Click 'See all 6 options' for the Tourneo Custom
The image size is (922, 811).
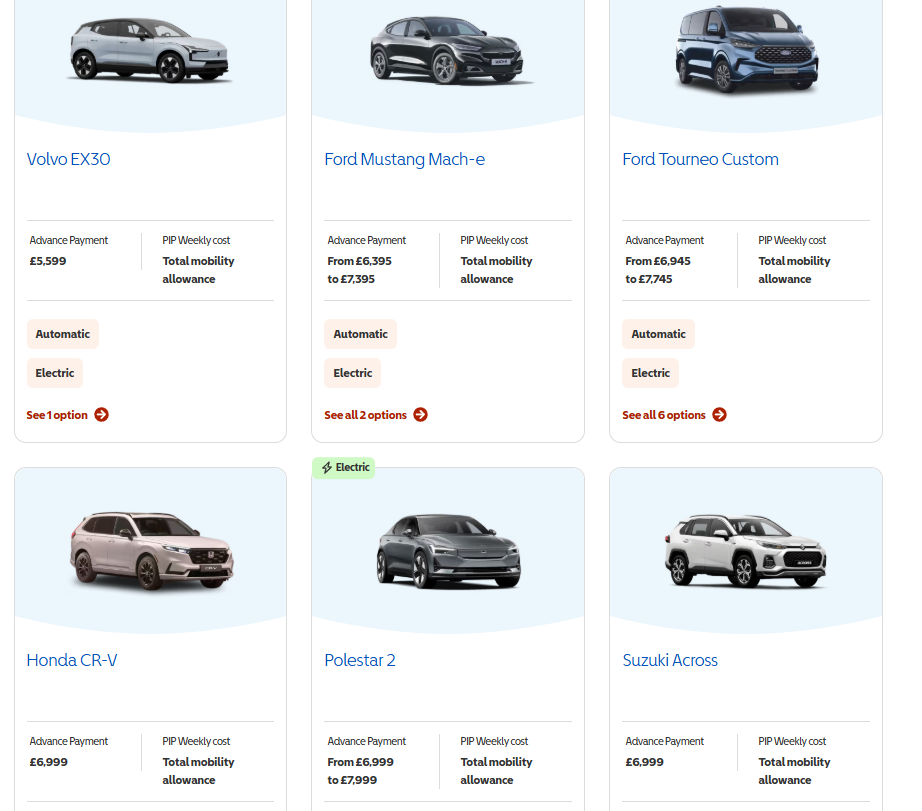(x=664, y=415)
